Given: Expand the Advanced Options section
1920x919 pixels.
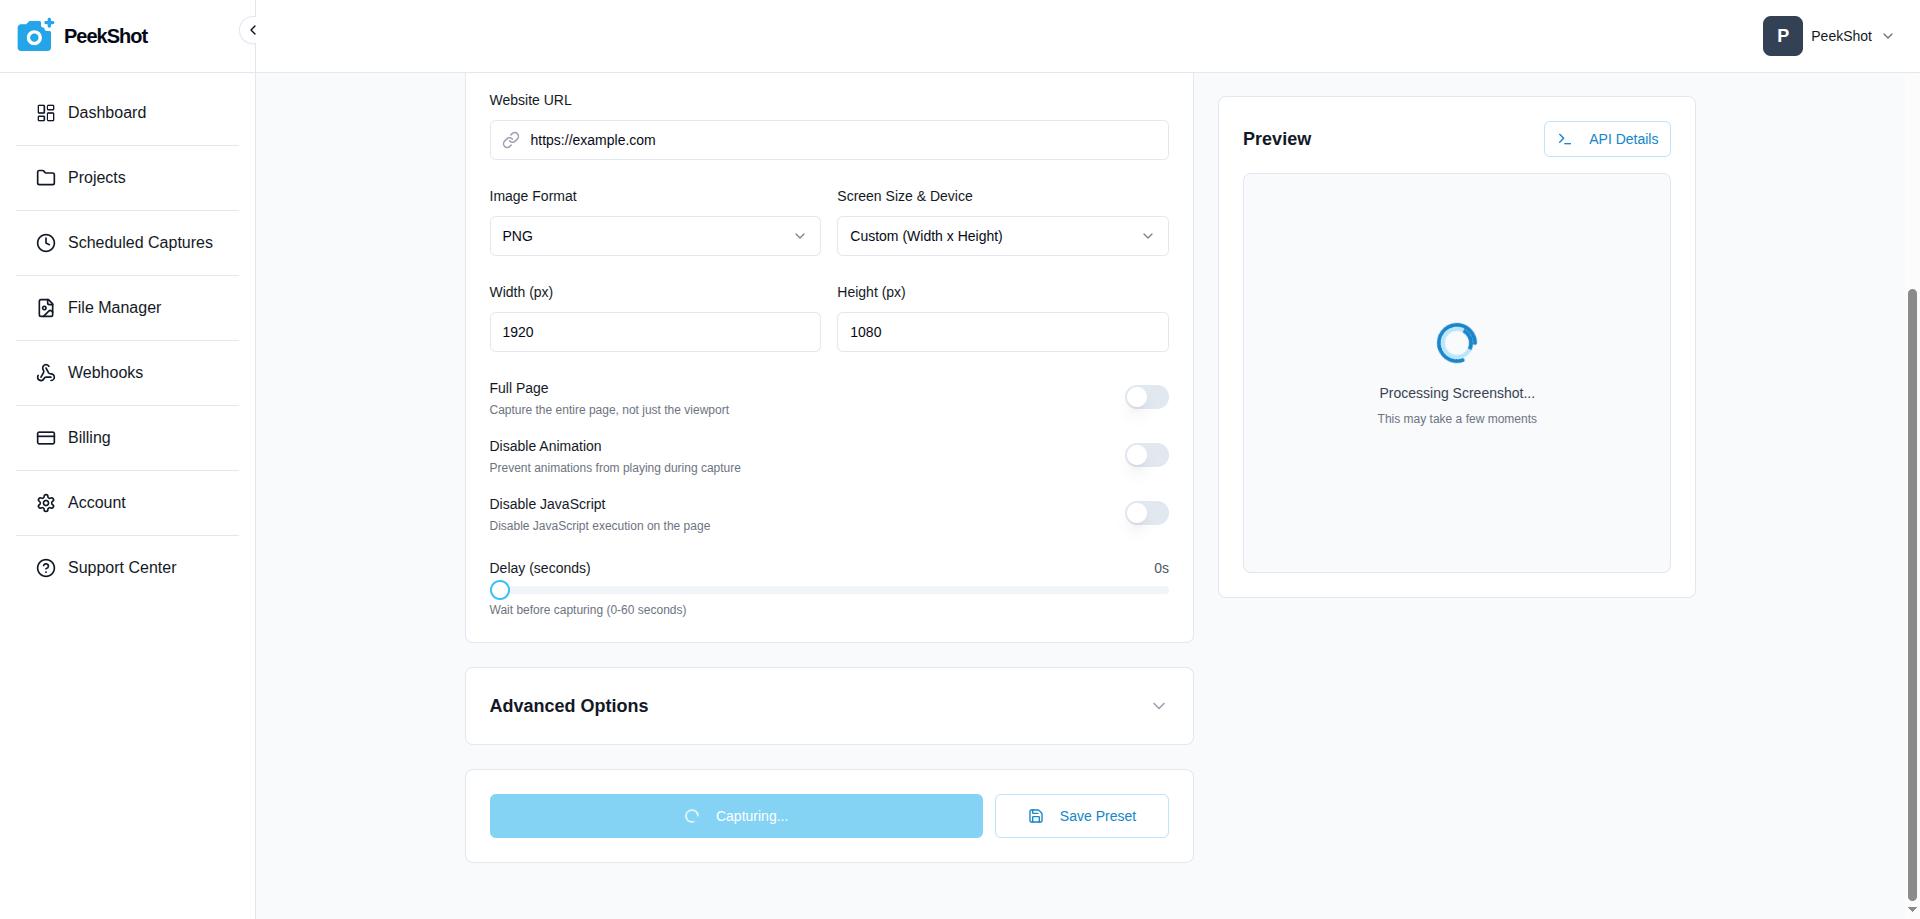Looking at the screenshot, I should [1158, 706].
